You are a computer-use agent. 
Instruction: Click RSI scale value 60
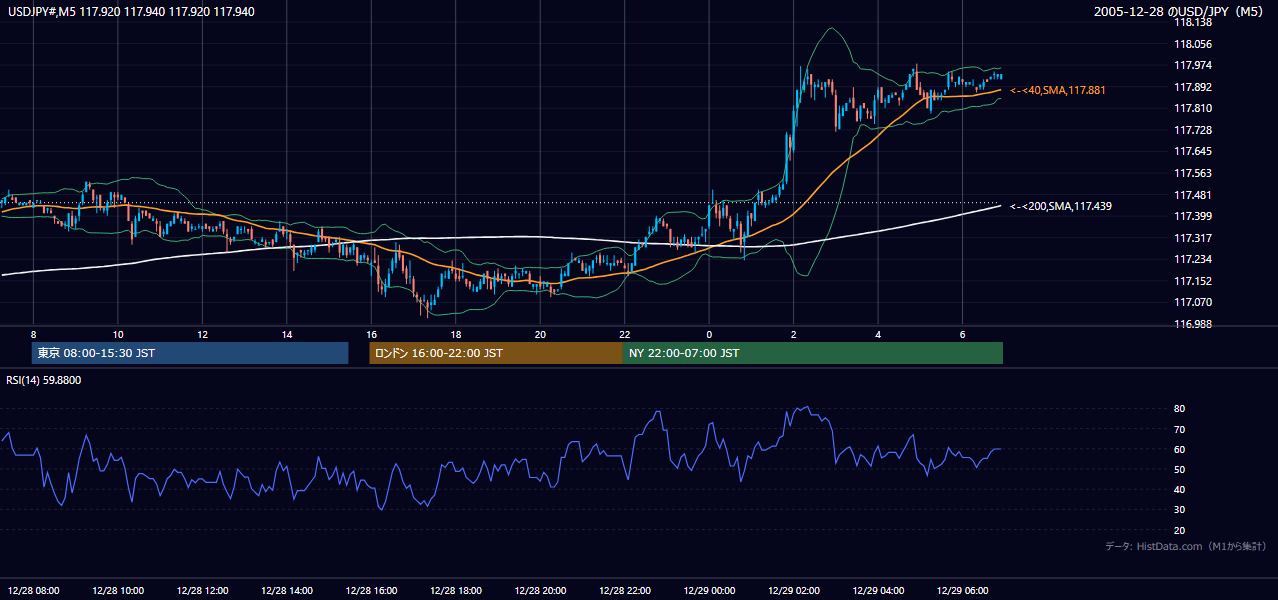[x=1179, y=449]
